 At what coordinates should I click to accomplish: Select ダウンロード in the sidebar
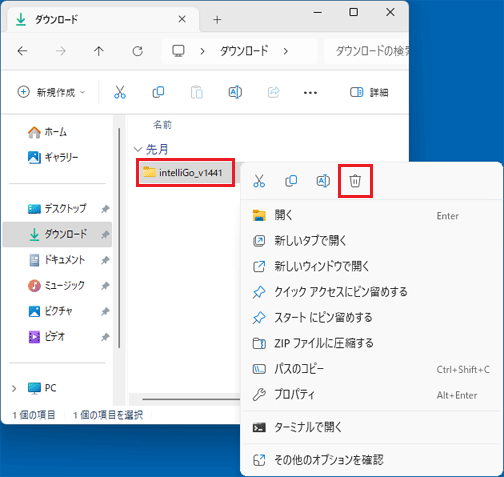(57, 234)
